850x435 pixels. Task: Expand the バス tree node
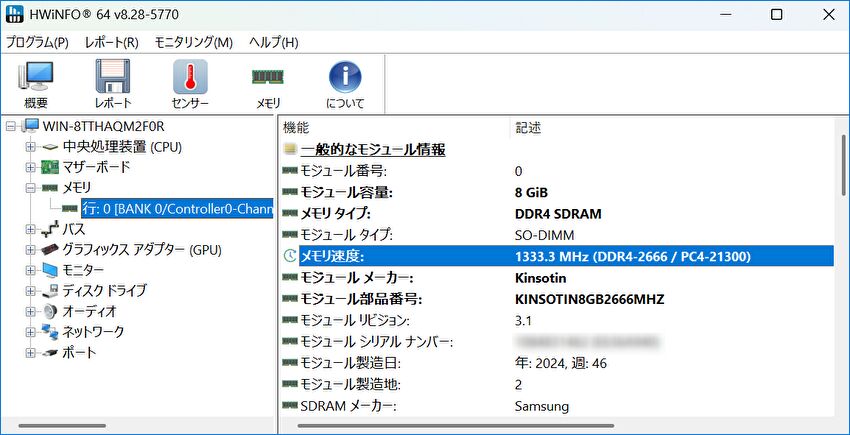pos(30,229)
